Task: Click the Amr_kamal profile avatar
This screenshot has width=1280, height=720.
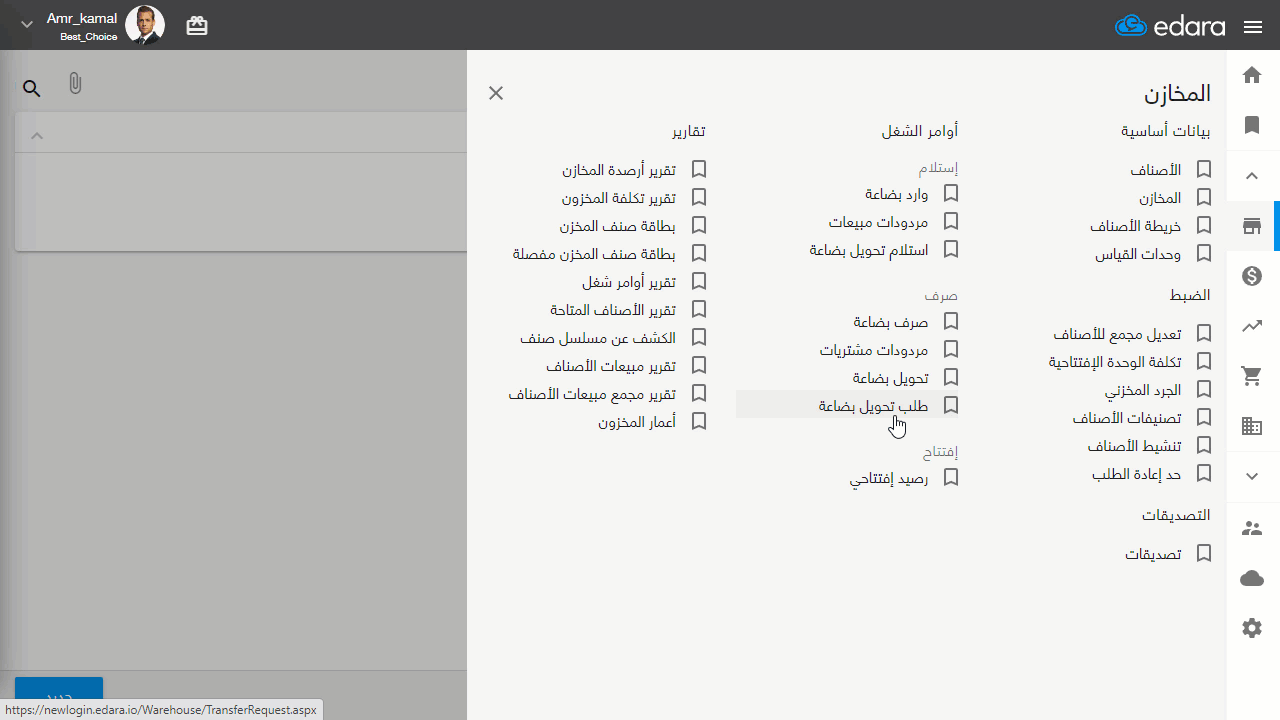Action: pyautogui.click(x=145, y=25)
